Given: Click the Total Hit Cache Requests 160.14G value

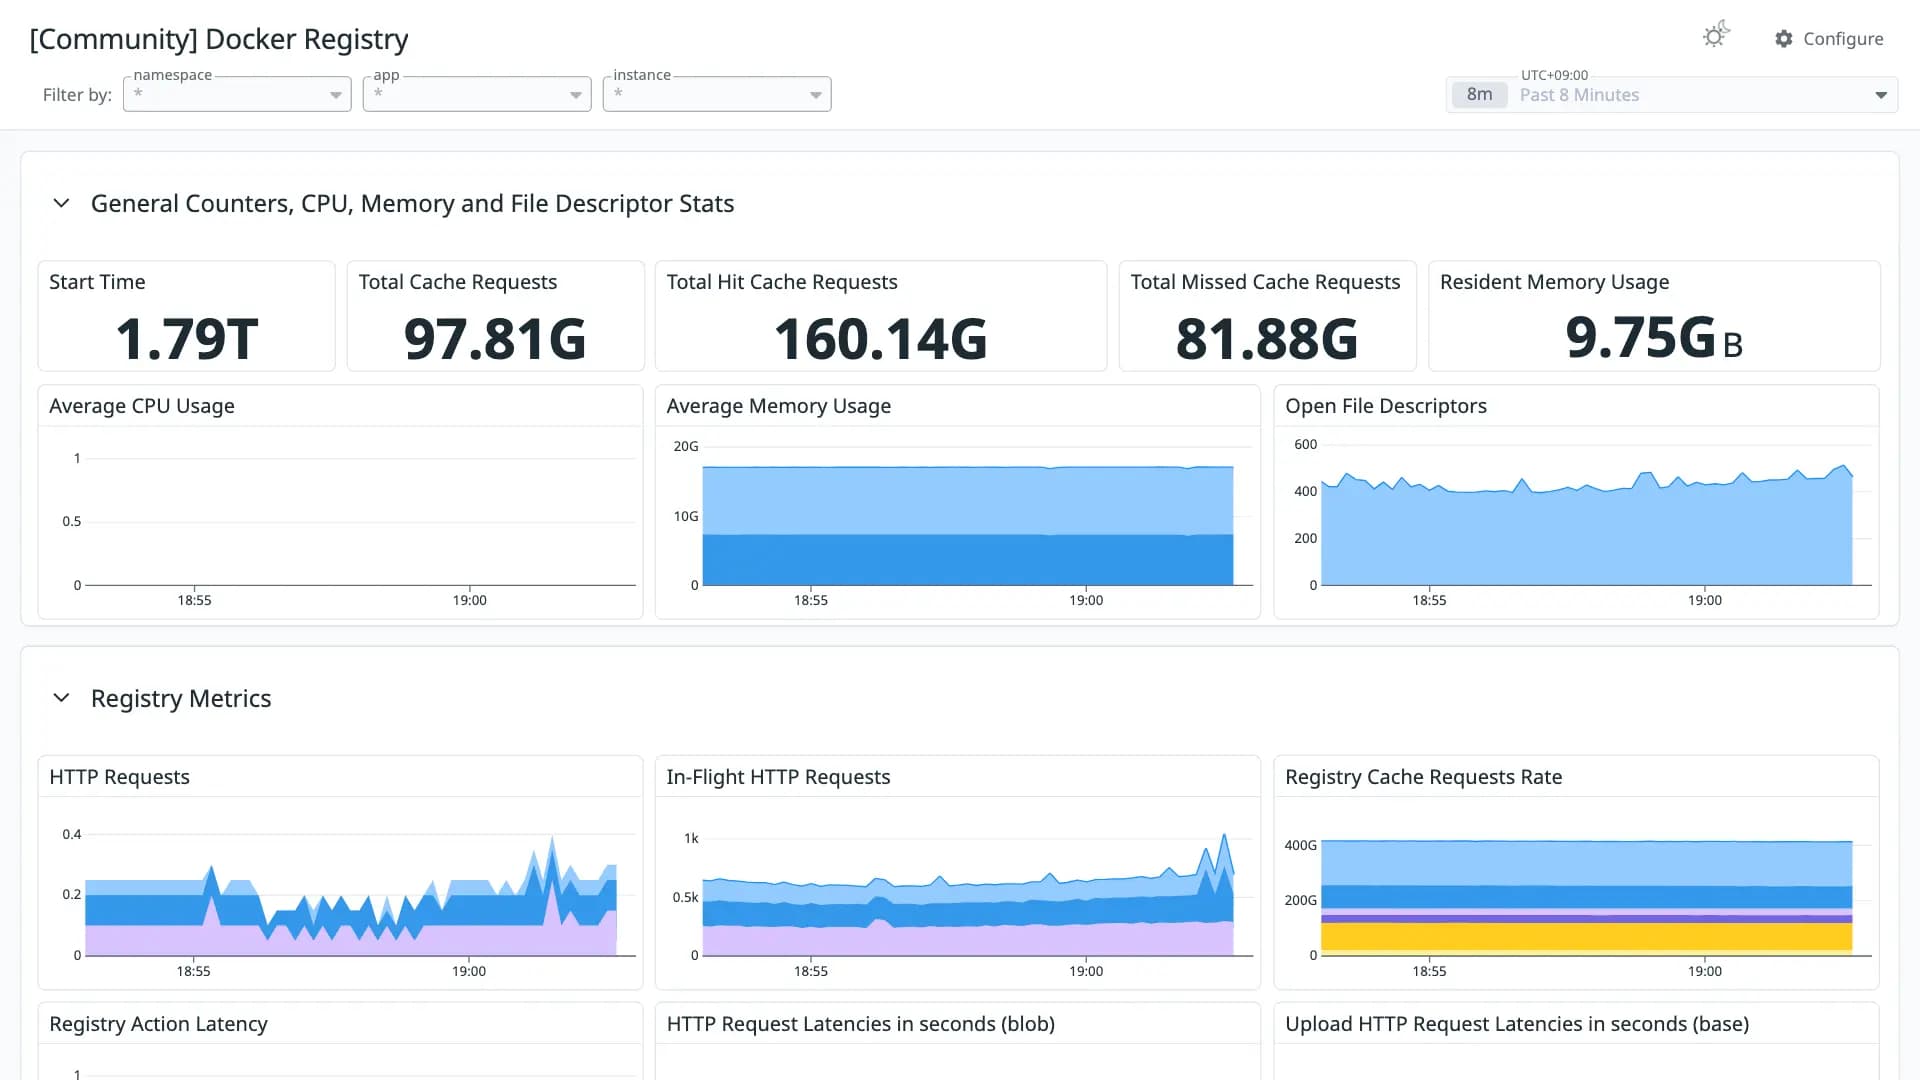Looking at the screenshot, I should [881, 339].
